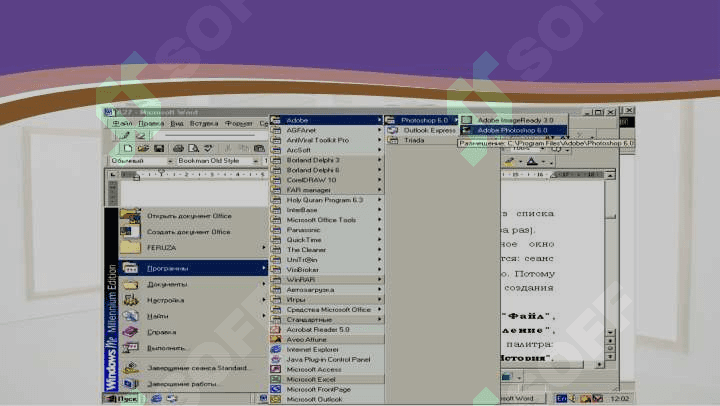Screen dimensions: 720x406
Task: Select the Photoshop 6.0 submenu folder
Action: pyautogui.click(x=422, y=120)
